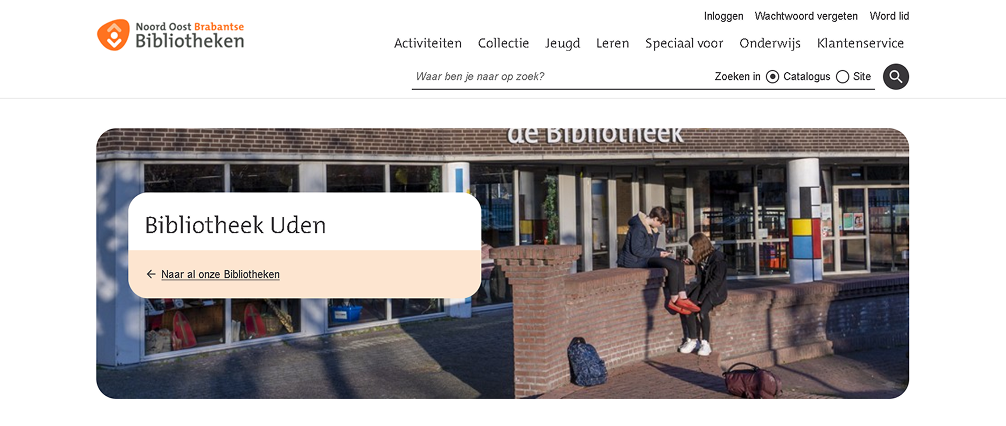Image resolution: width=1006 pixels, height=426 pixels.
Task: Open the Onderwijs menu
Action: pos(770,44)
